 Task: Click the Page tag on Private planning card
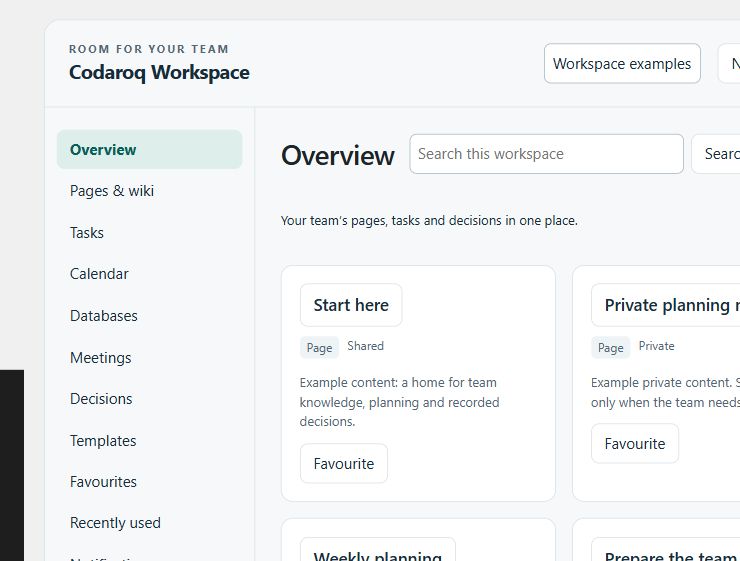pyautogui.click(x=611, y=348)
